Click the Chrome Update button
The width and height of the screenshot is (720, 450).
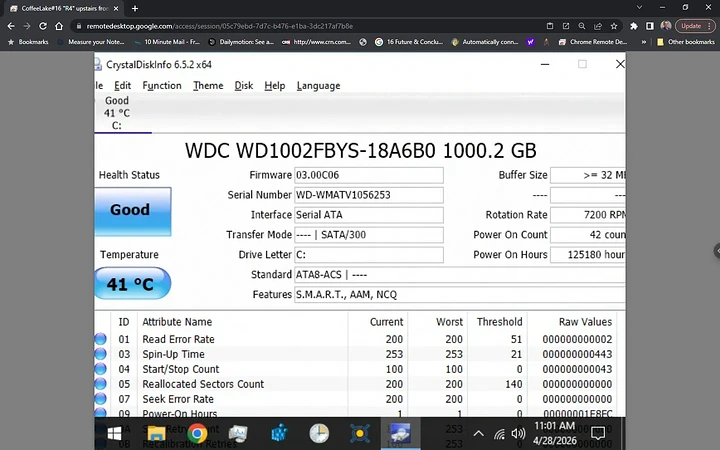[695, 26]
